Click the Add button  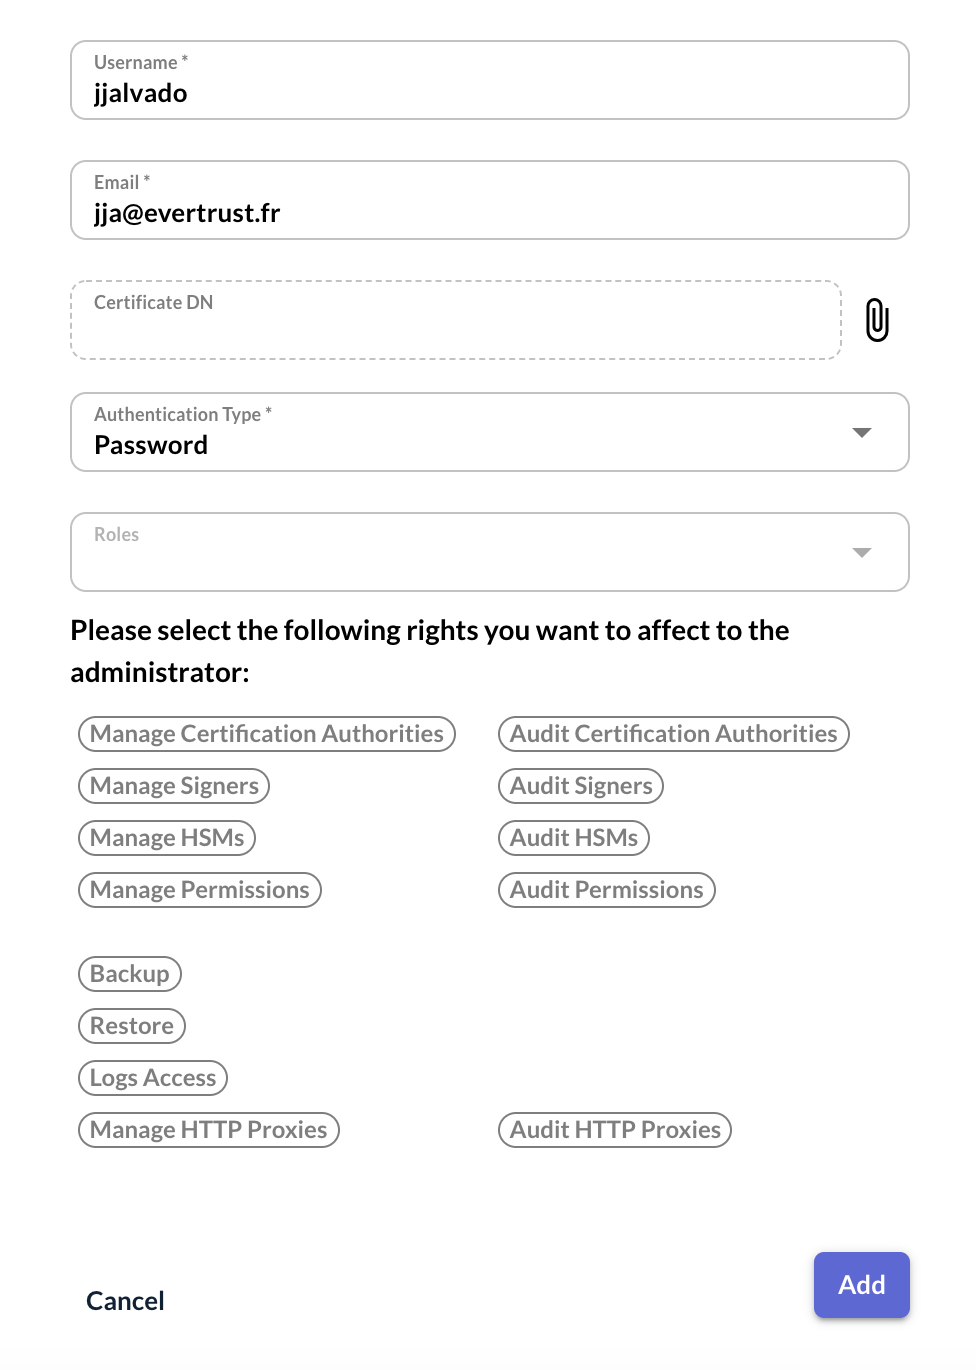coord(861,1285)
